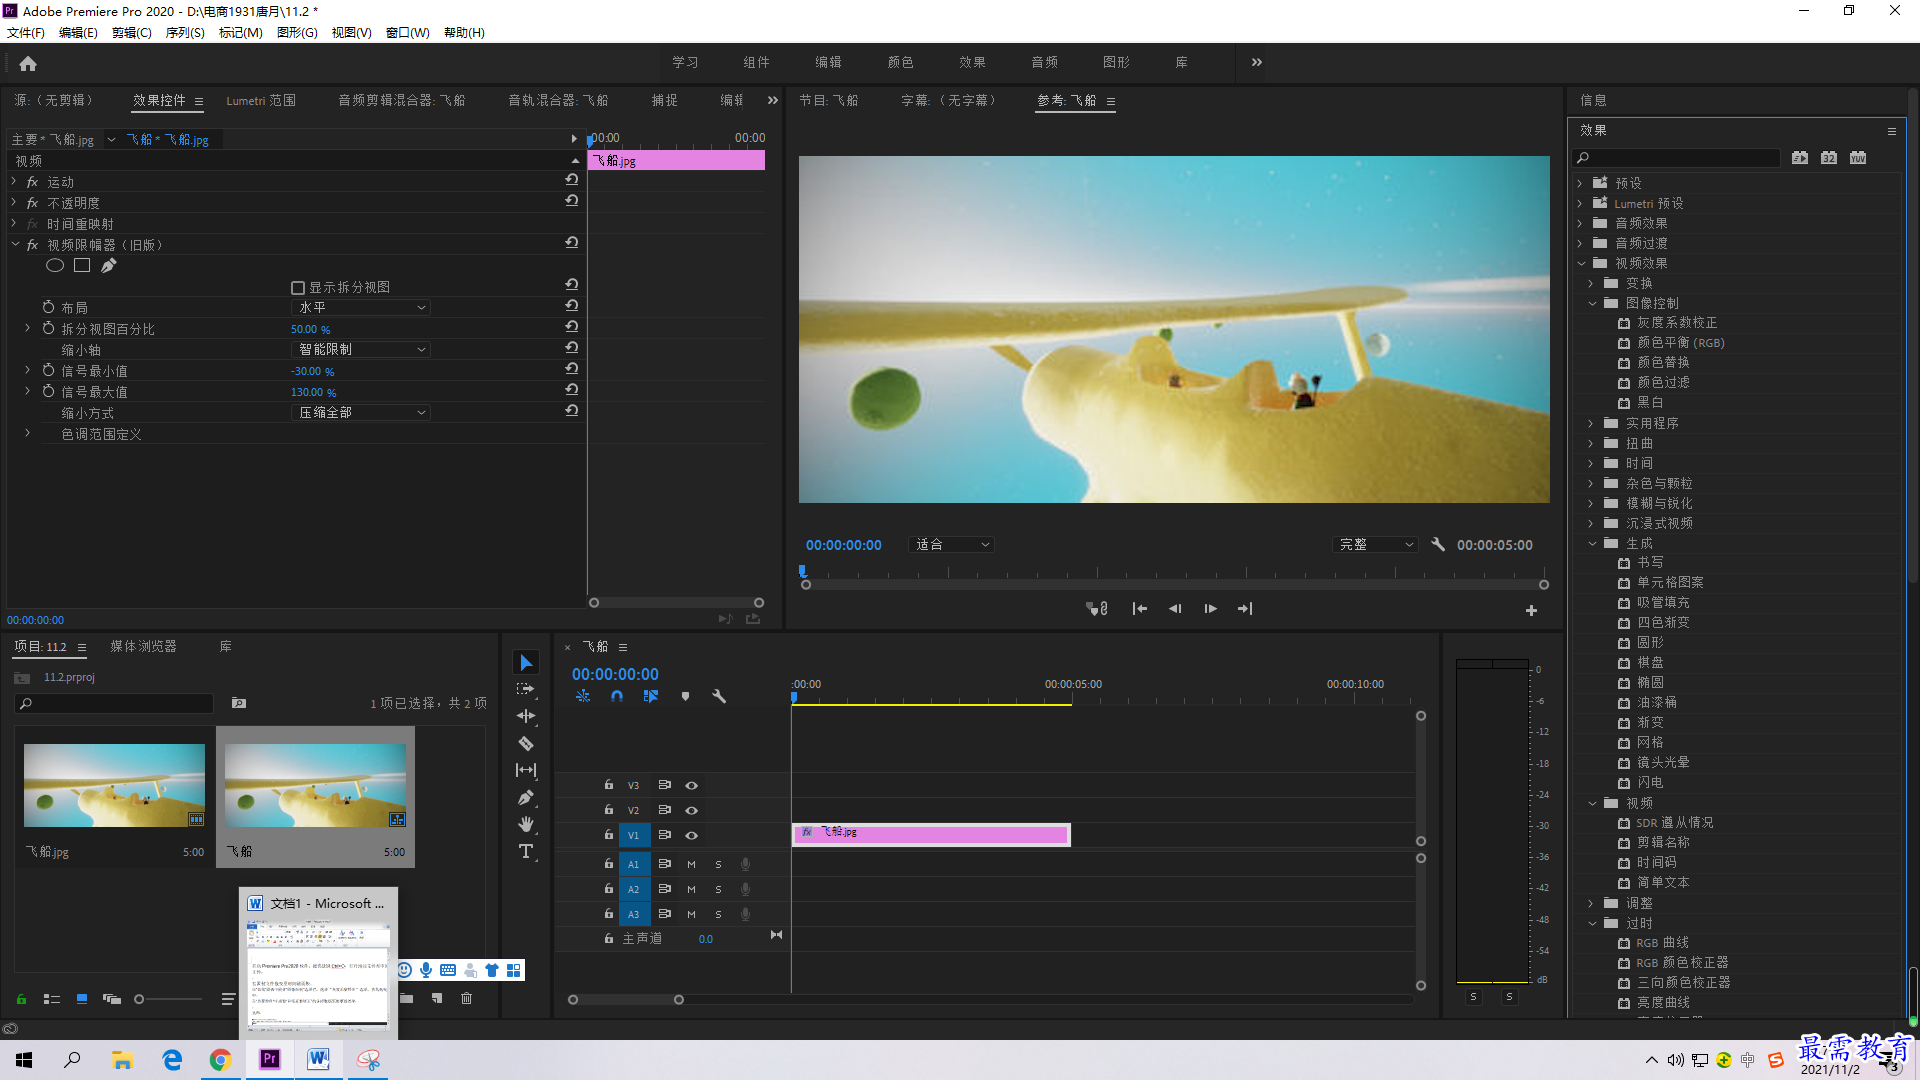Reset the 运动 effect parameters
Image resolution: width=1920 pixels, height=1080 pixels.
point(572,180)
